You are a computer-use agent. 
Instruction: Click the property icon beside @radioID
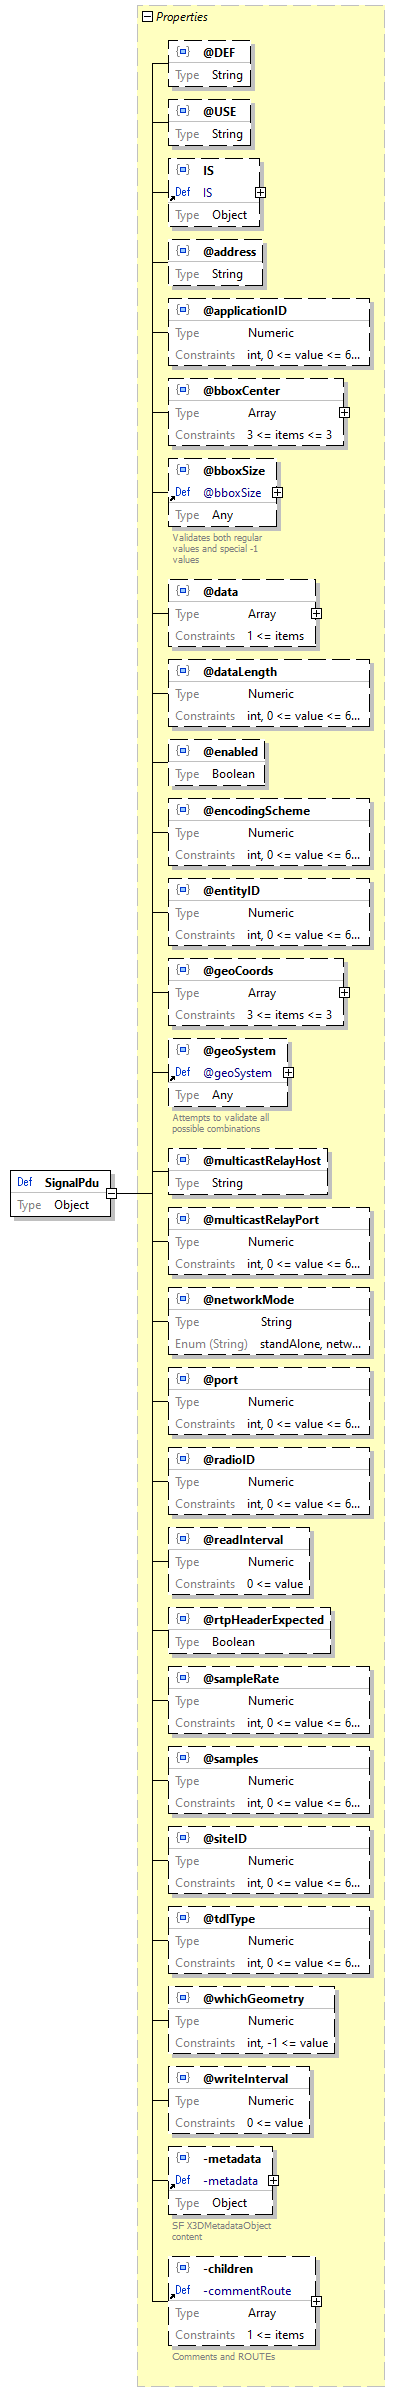[x=183, y=1459]
